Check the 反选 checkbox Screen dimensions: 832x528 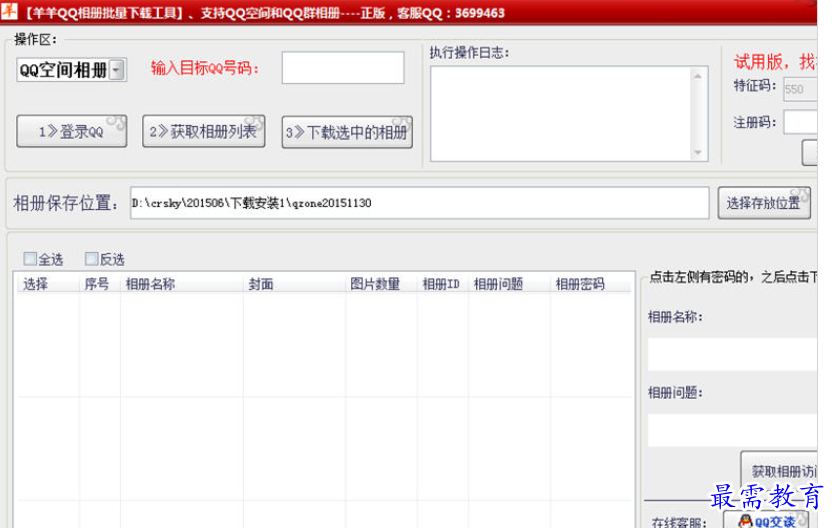coord(92,259)
